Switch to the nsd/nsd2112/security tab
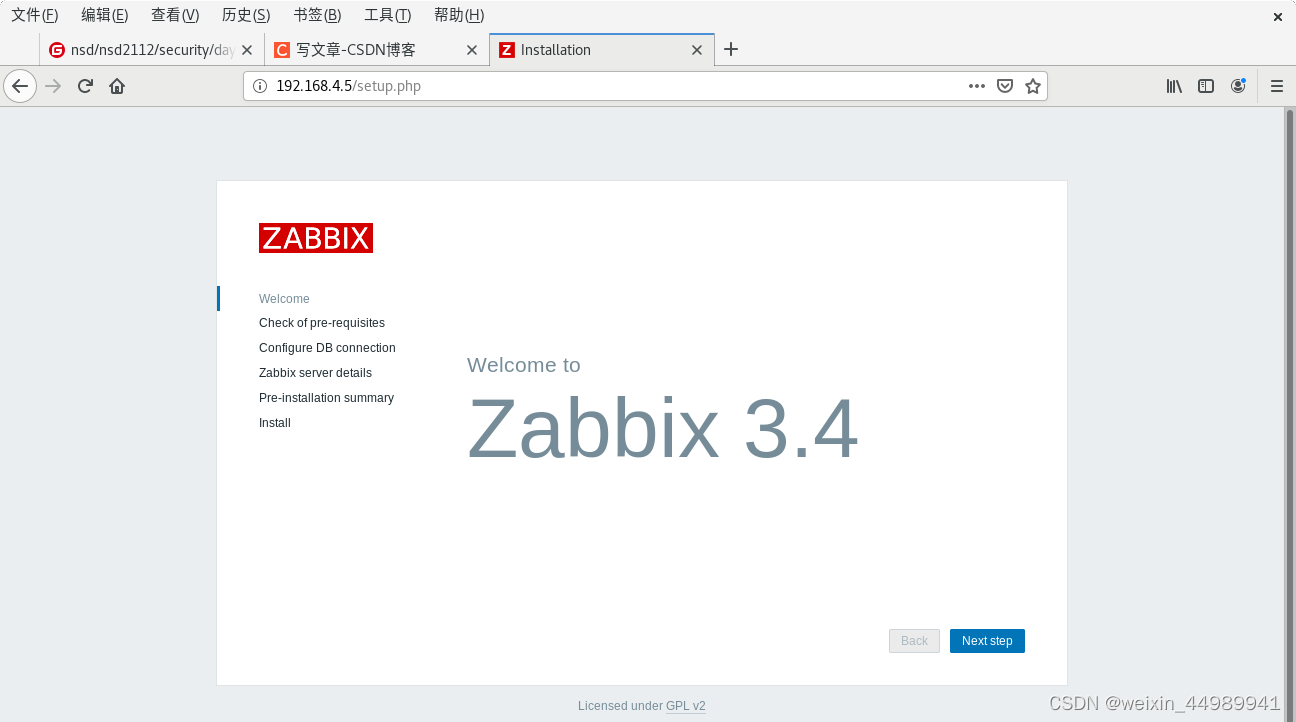Image resolution: width=1296 pixels, height=722 pixels. [x=152, y=50]
